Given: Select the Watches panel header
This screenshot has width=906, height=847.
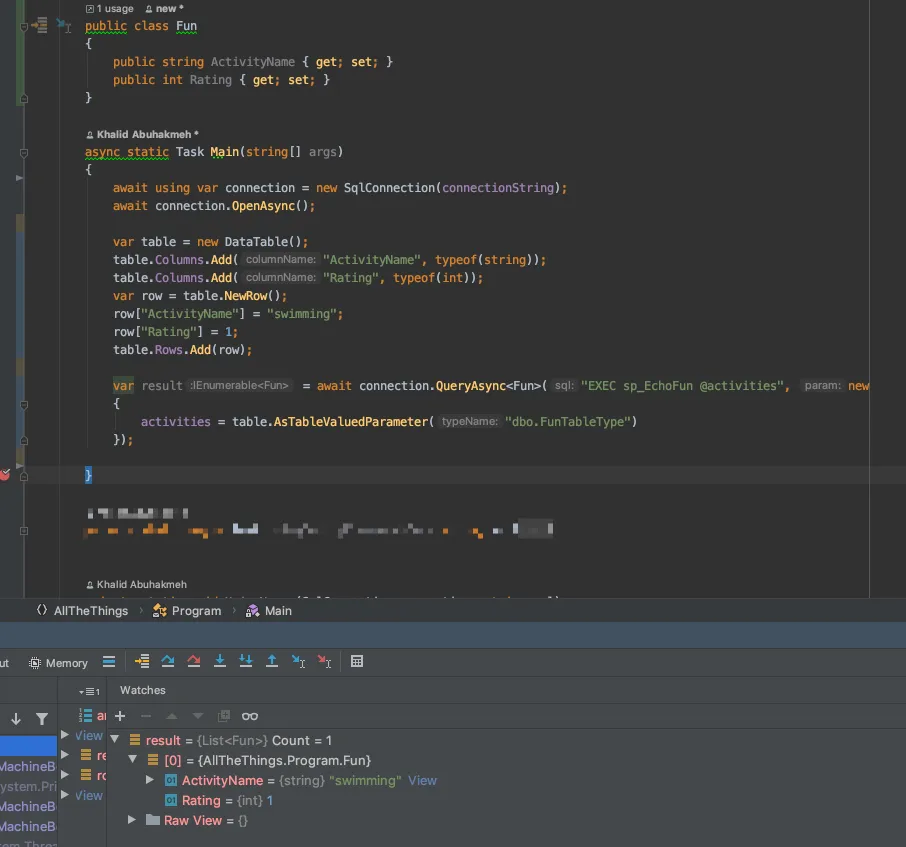Looking at the screenshot, I should tap(143, 690).
